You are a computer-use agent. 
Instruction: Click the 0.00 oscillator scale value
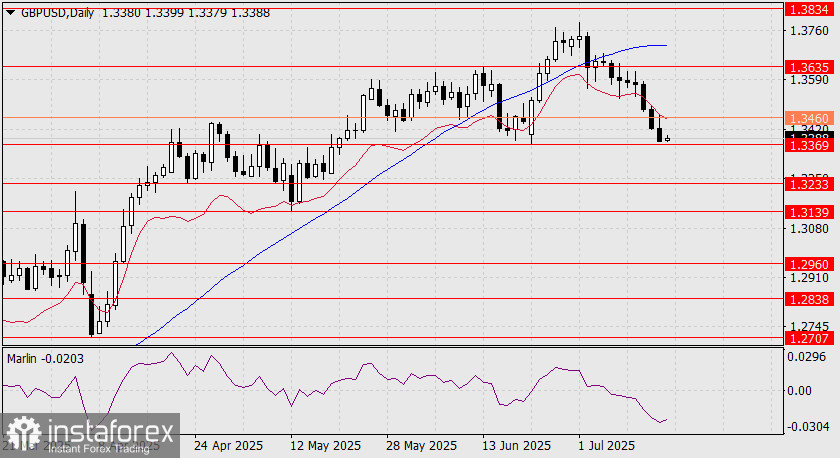(x=799, y=391)
